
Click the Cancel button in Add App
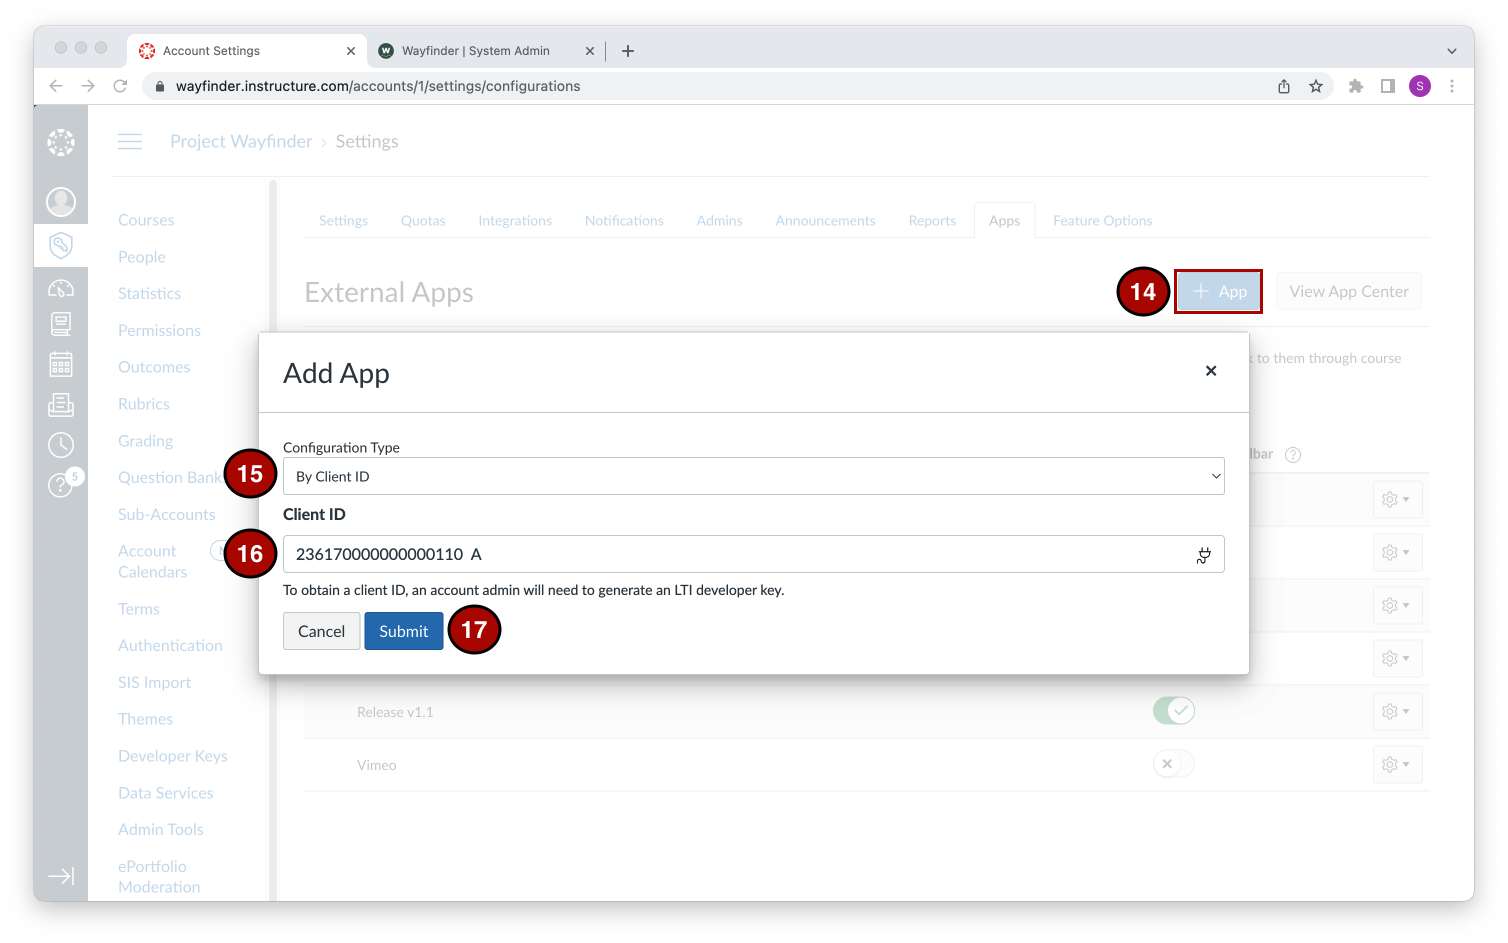tap(321, 631)
